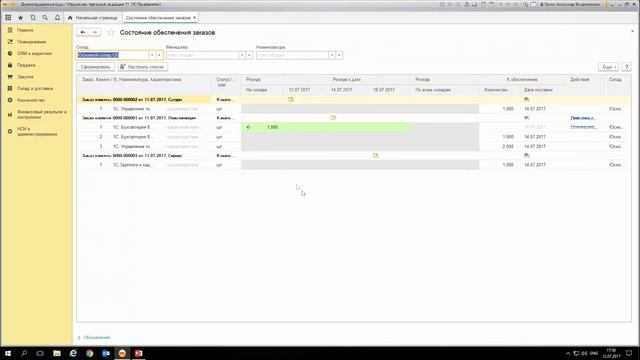This screenshot has width=640, height=360.
Task: Open Казначейство section in sidebar
Action: click(x=31, y=100)
